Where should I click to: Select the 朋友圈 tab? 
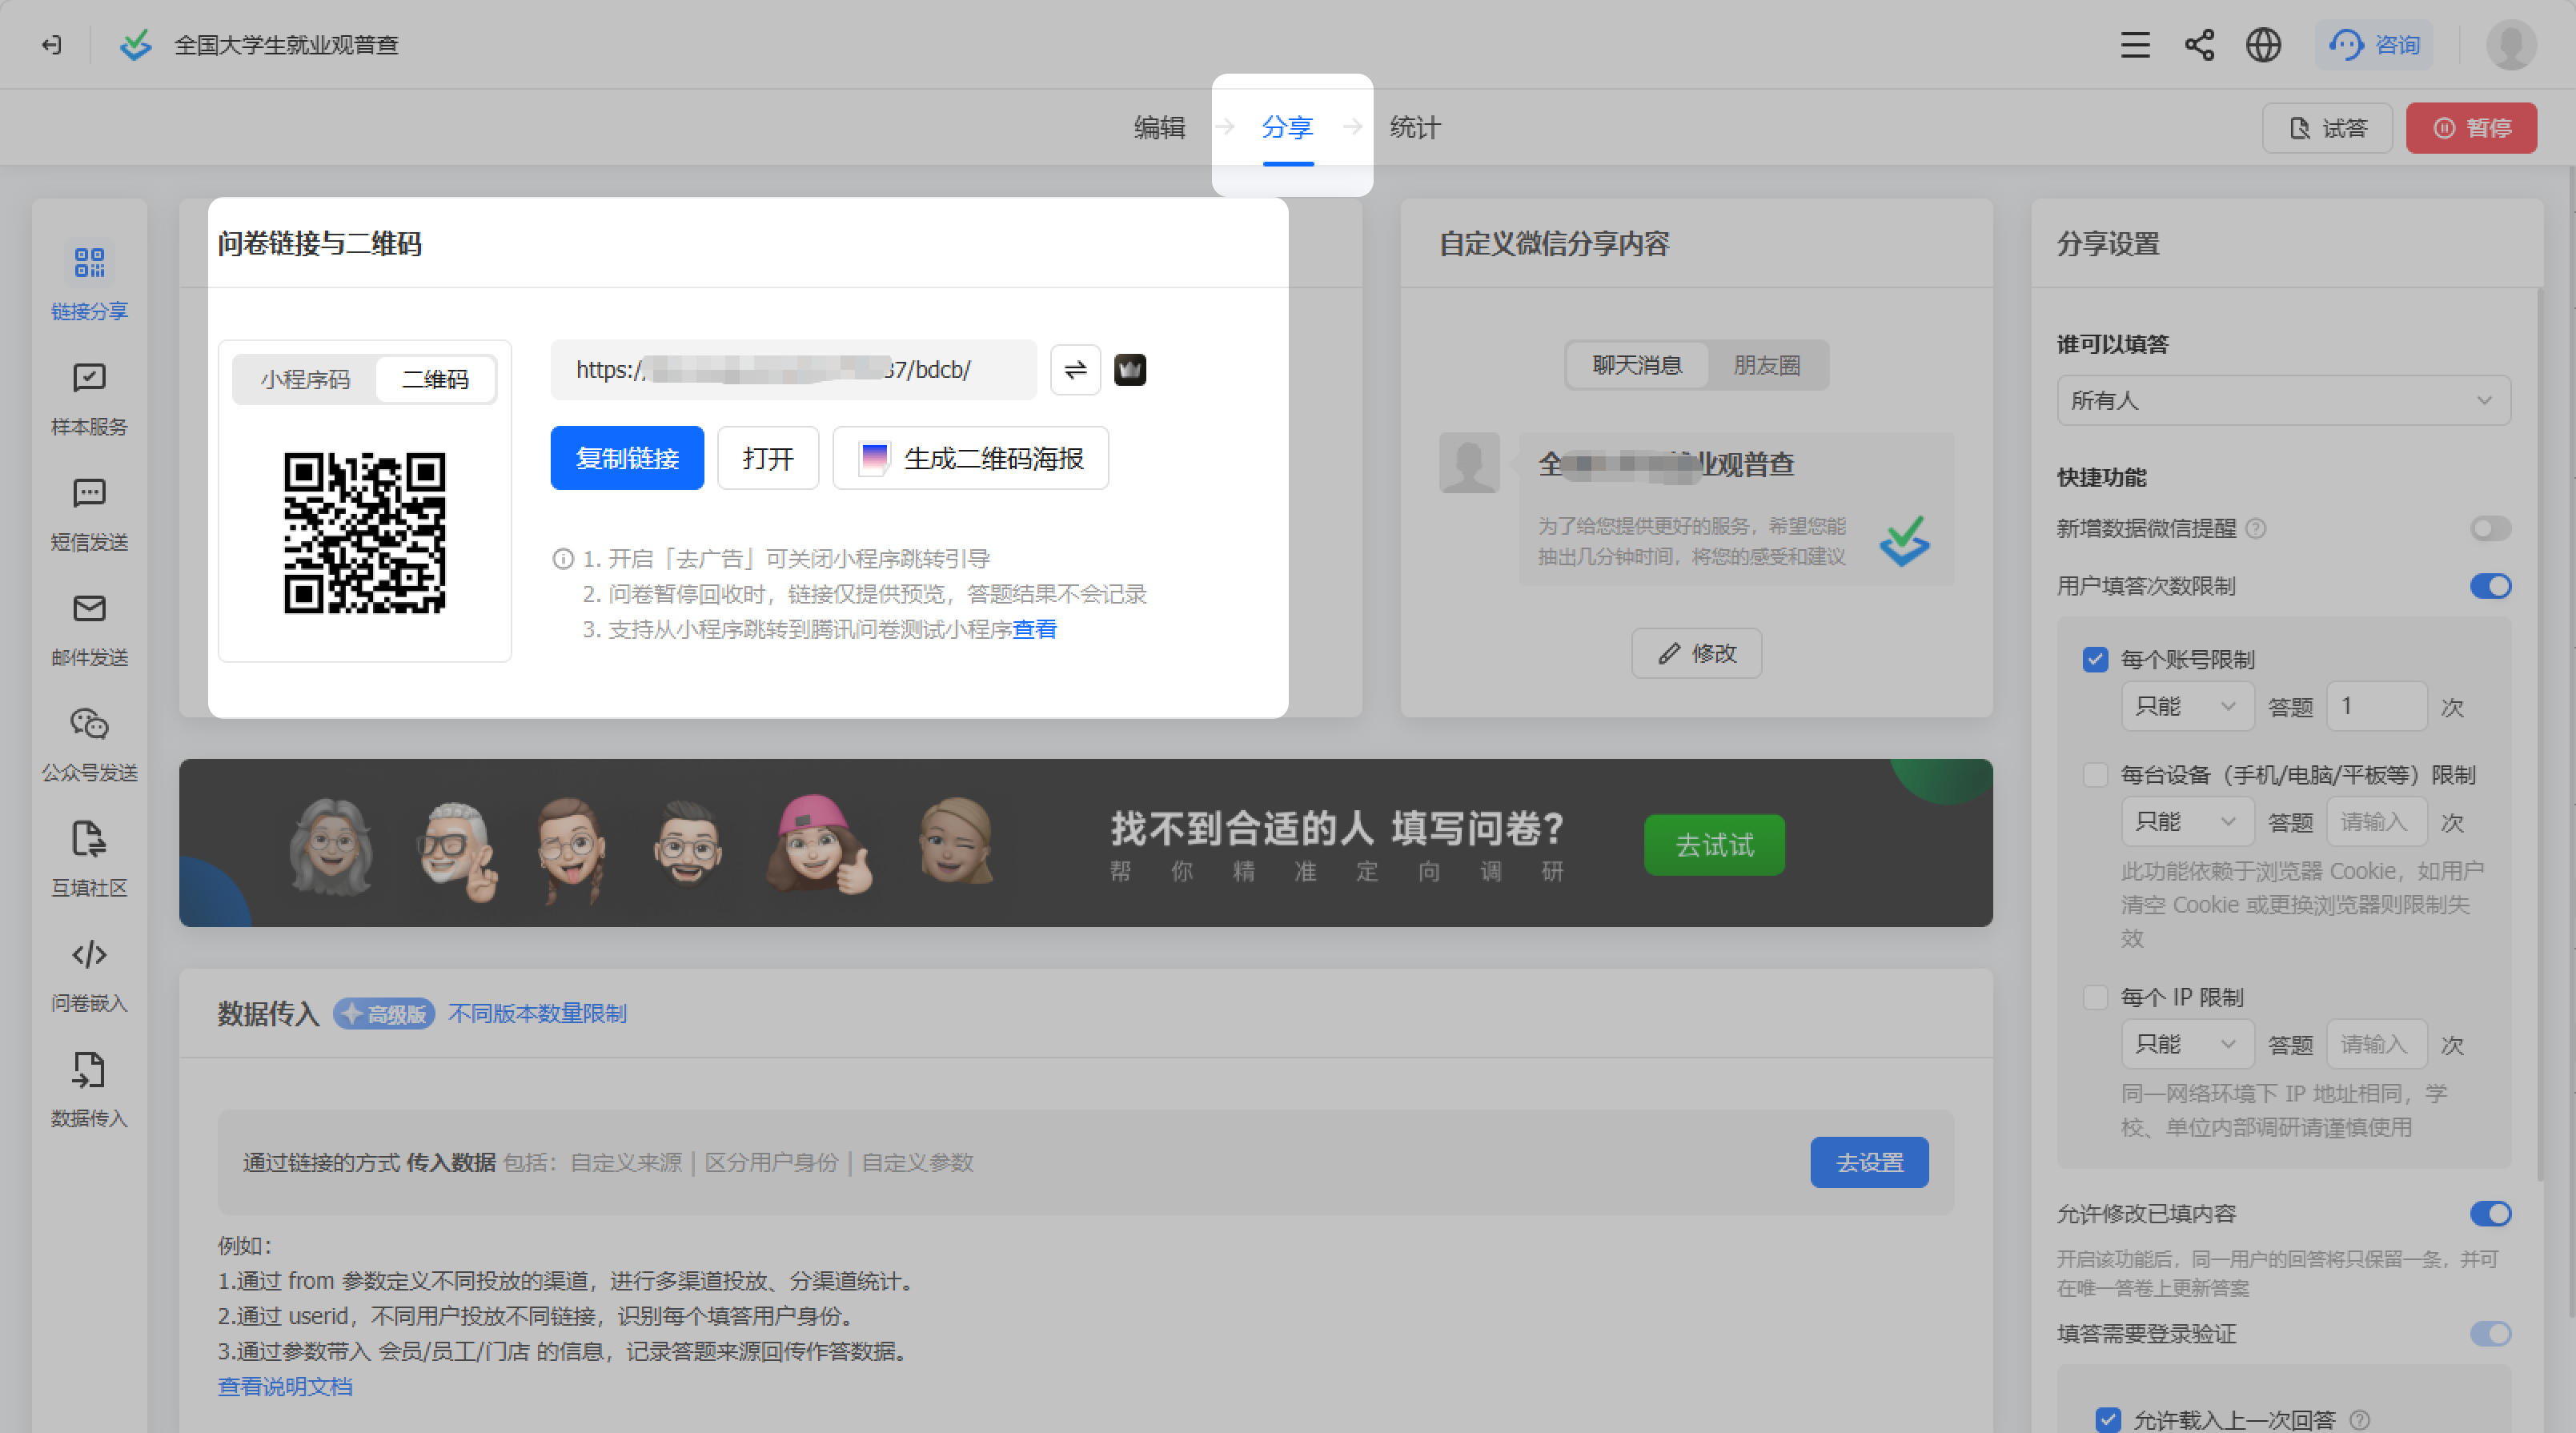click(x=1767, y=365)
